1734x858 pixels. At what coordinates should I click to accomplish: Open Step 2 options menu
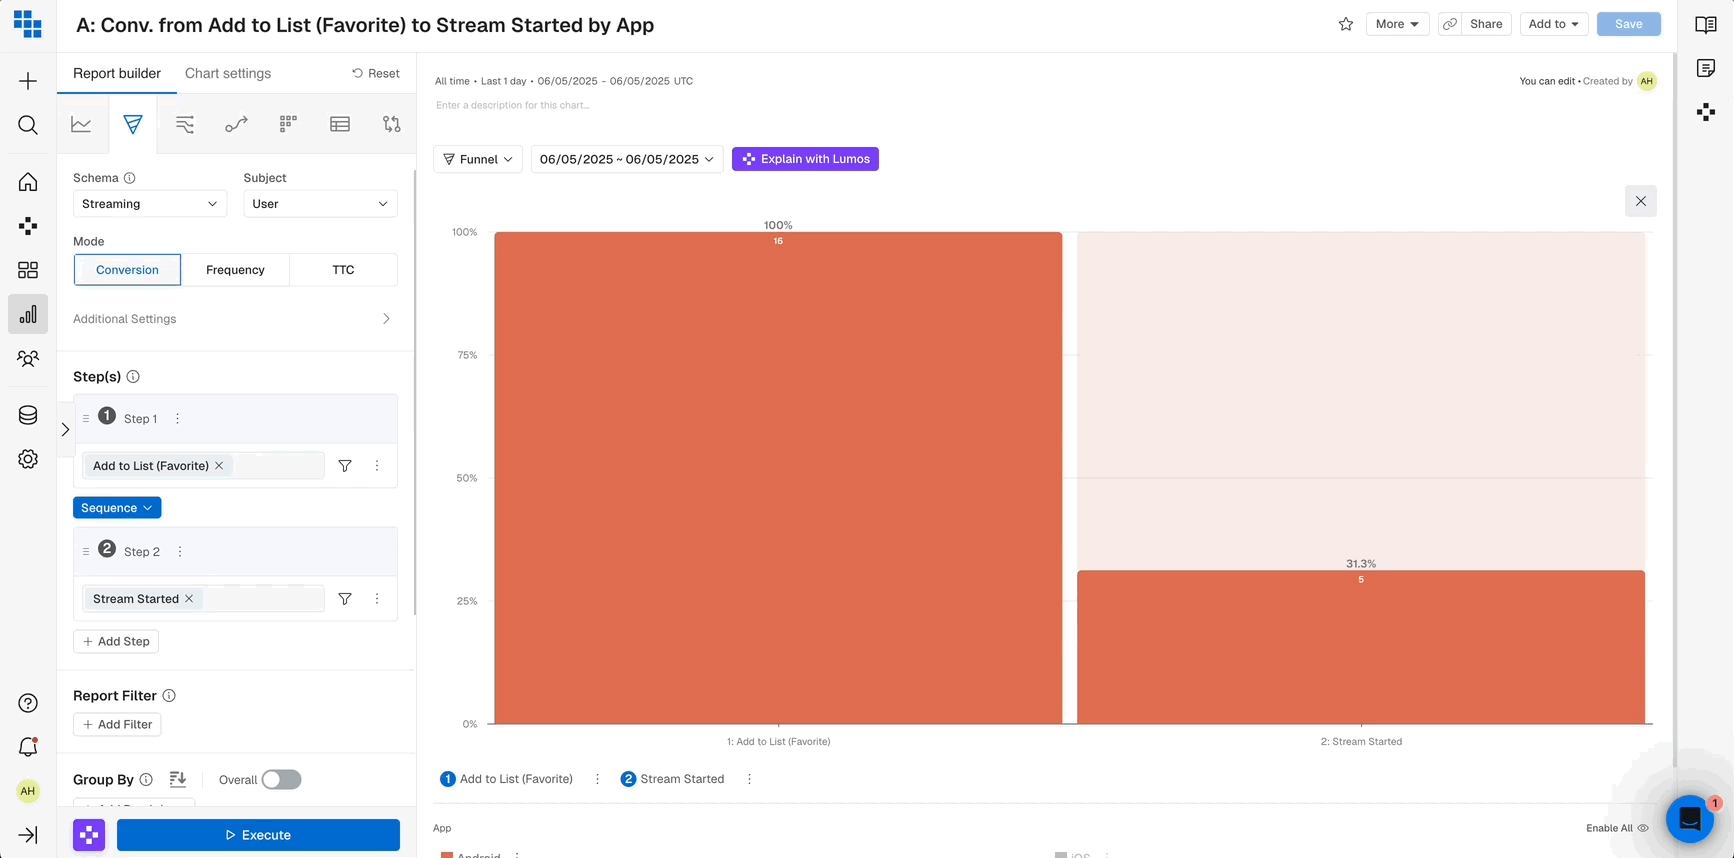180,552
